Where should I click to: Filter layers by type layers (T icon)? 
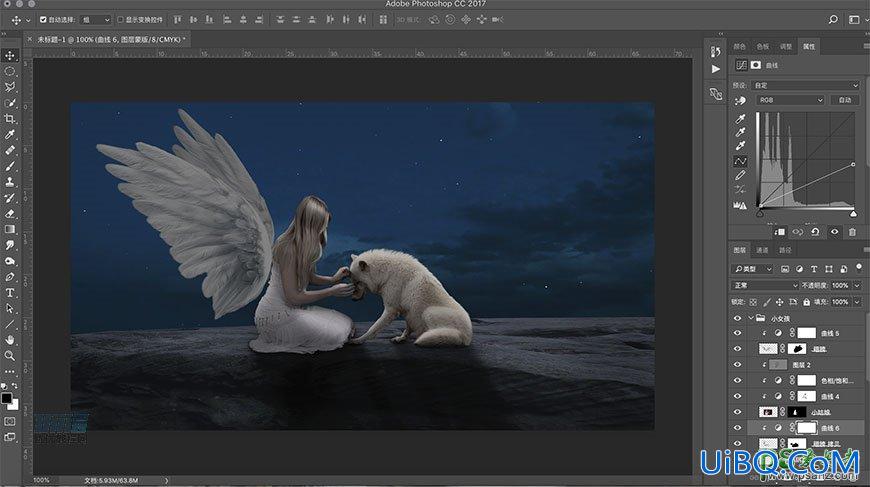pyautogui.click(x=814, y=269)
